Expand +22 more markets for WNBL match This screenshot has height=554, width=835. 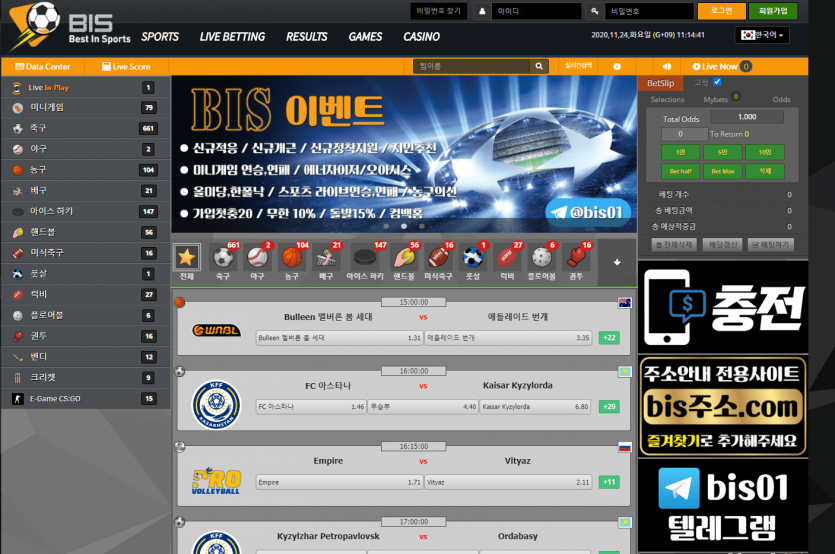click(x=609, y=338)
